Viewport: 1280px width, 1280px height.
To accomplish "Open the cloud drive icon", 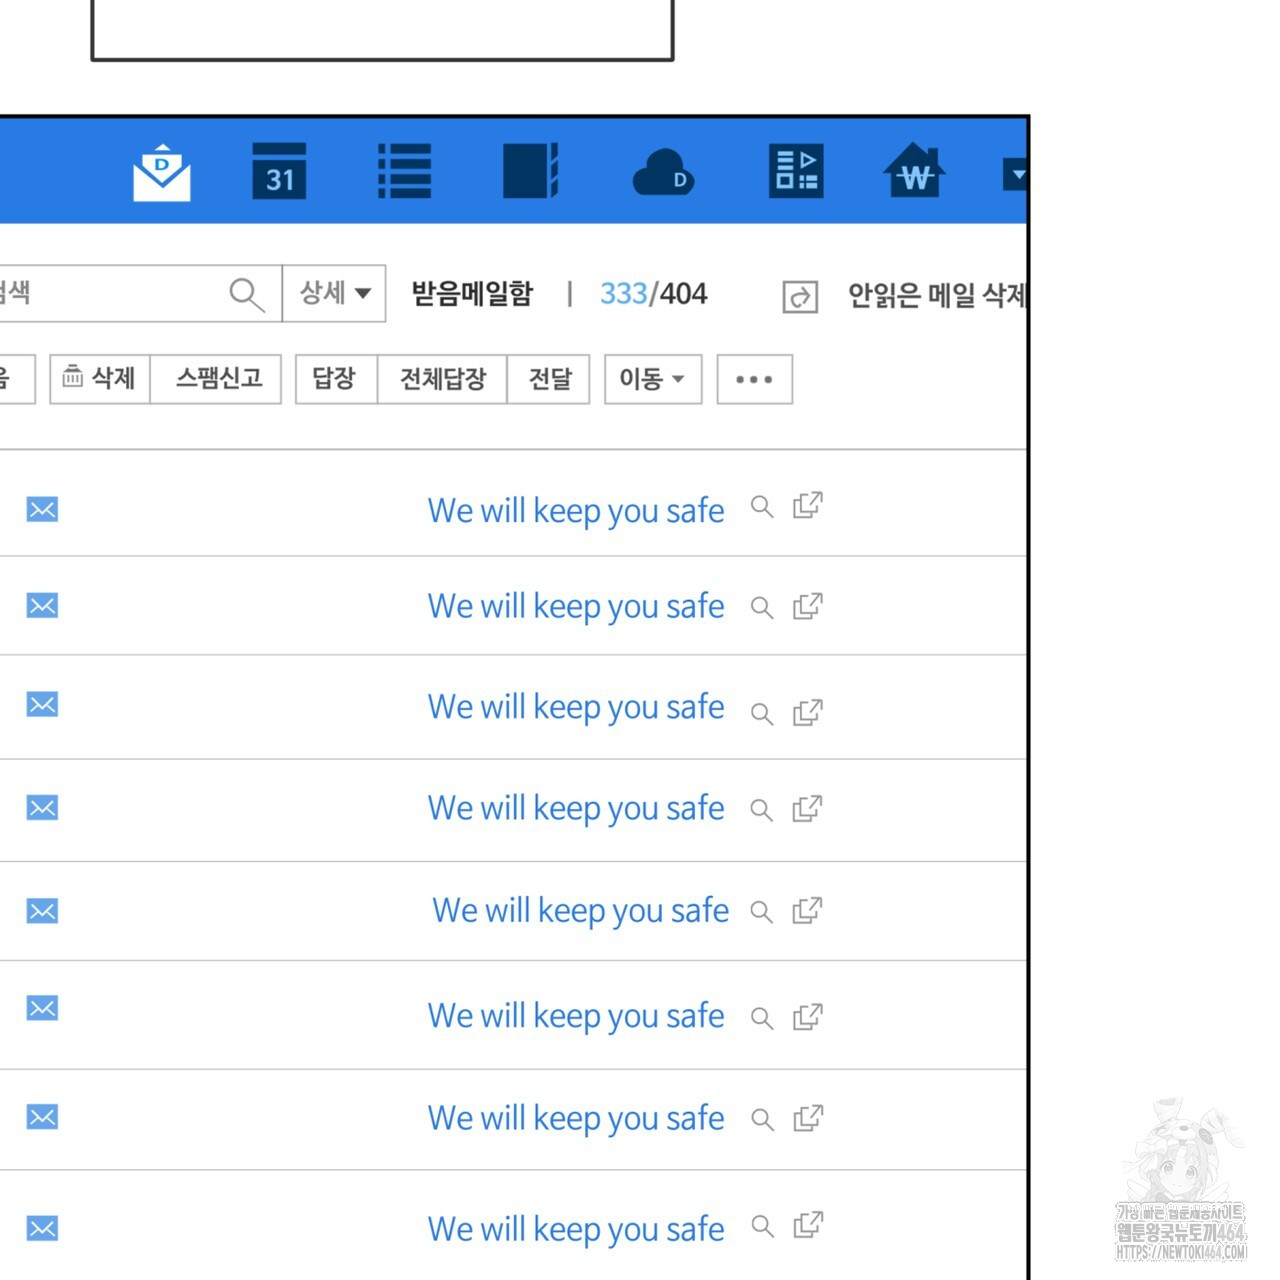I will (663, 172).
